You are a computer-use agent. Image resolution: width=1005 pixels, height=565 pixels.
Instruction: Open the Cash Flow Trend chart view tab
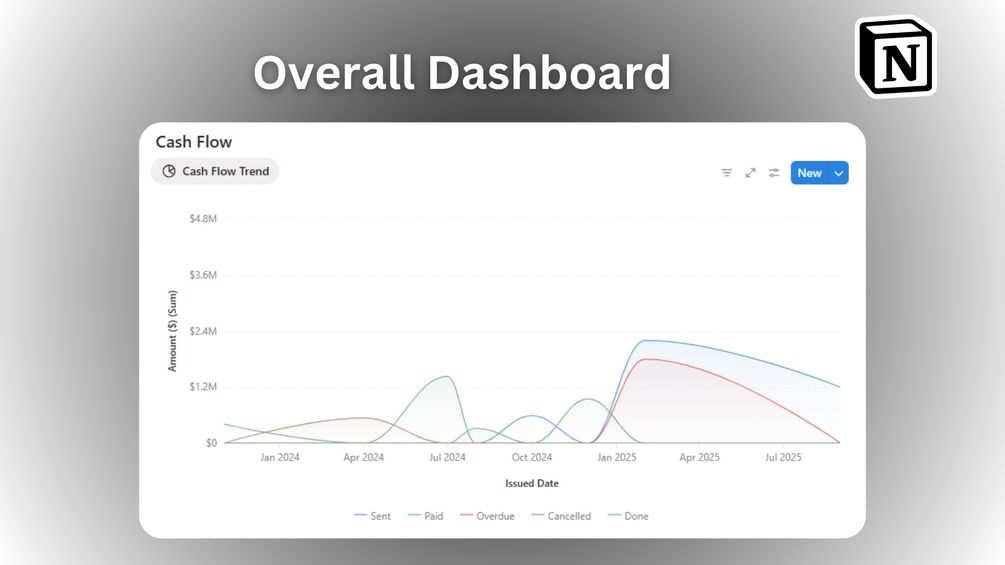[215, 171]
